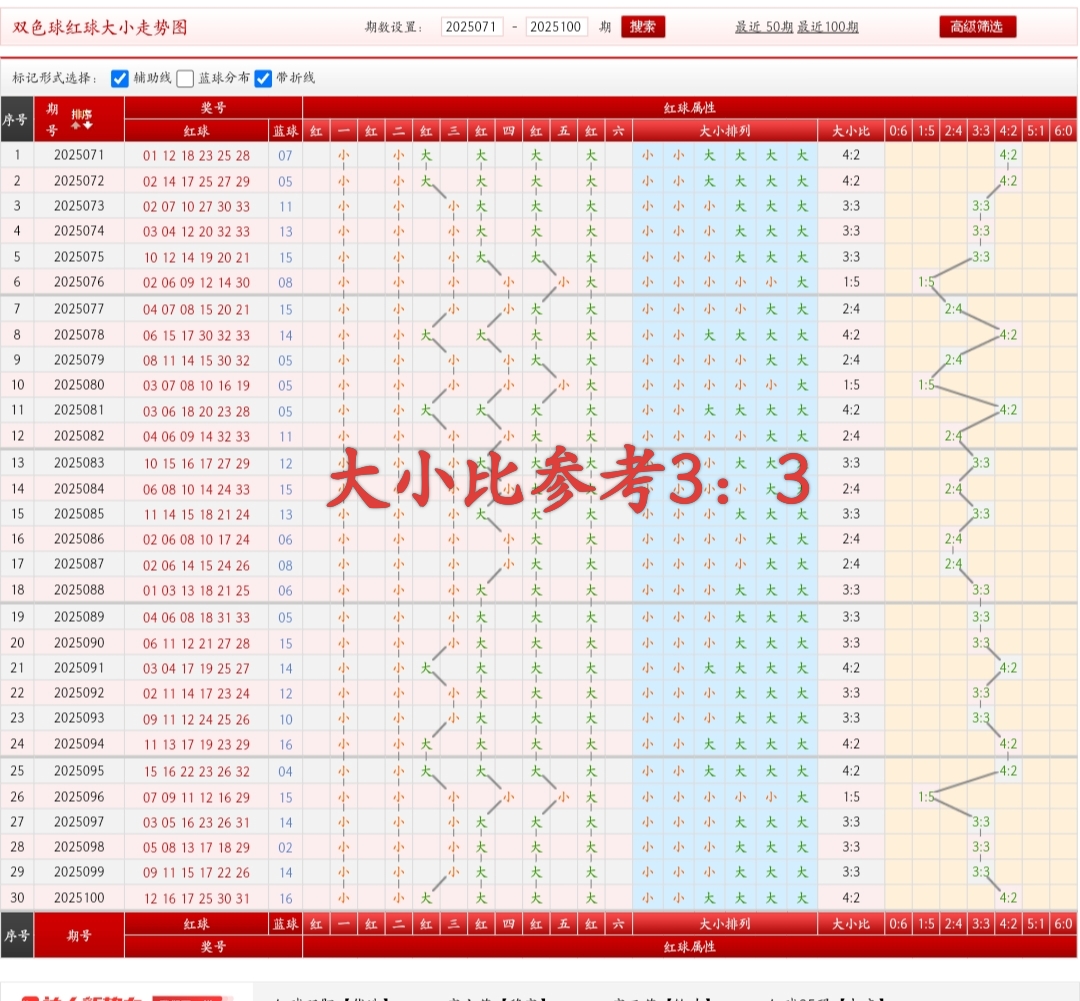Screen dimensions: 1080x1001
Task: Disable the 常折线 checkbox
Action: tap(263, 77)
